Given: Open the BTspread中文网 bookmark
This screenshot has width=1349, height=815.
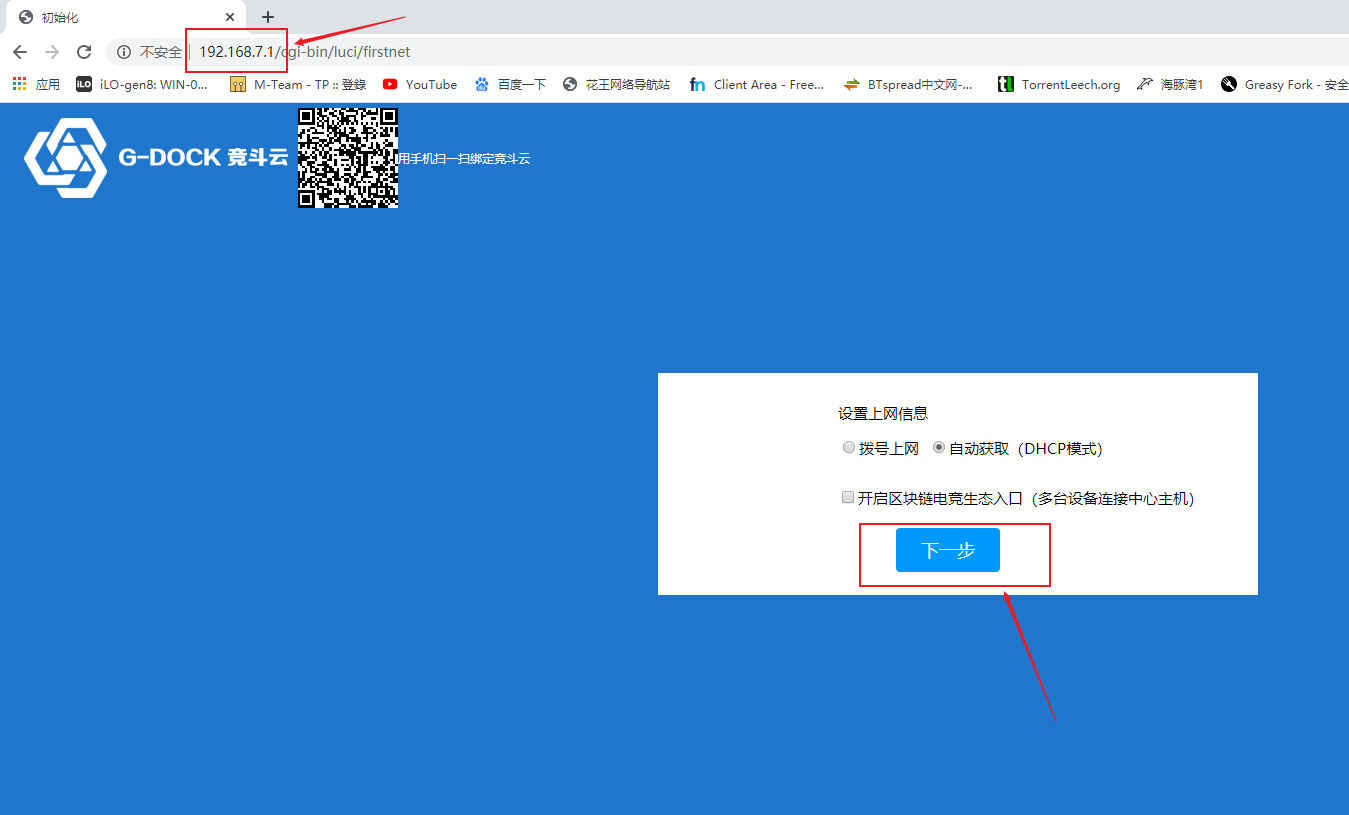Looking at the screenshot, I should (909, 85).
